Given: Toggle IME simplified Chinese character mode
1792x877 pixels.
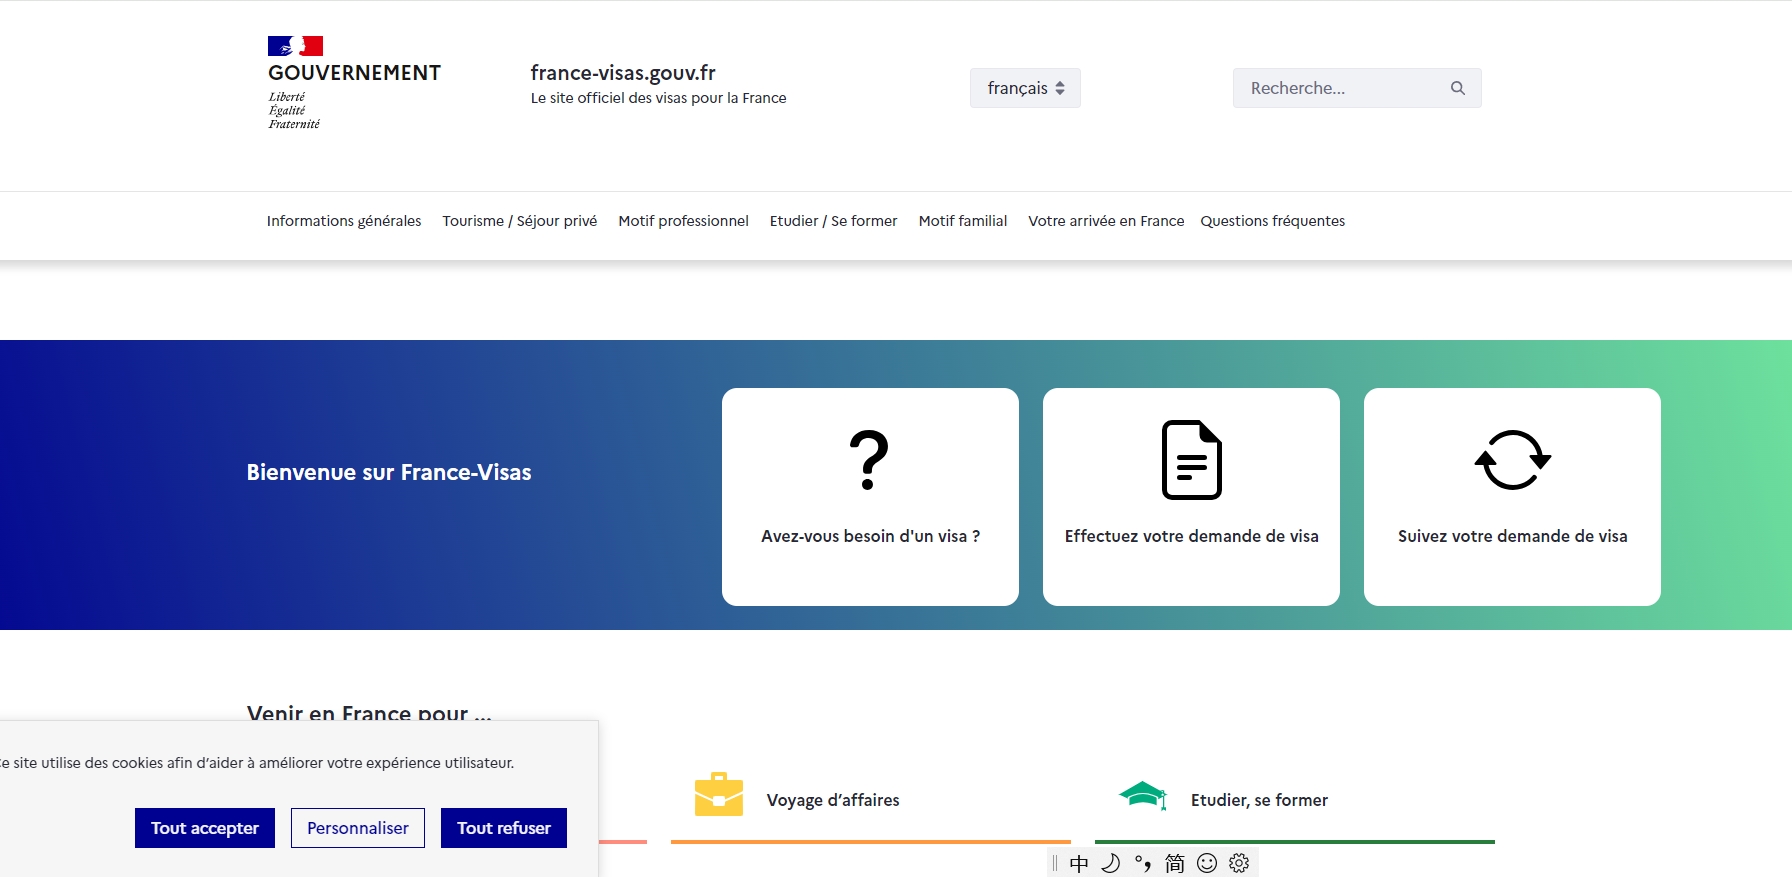Looking at the screenshot, I should 1175,863.
